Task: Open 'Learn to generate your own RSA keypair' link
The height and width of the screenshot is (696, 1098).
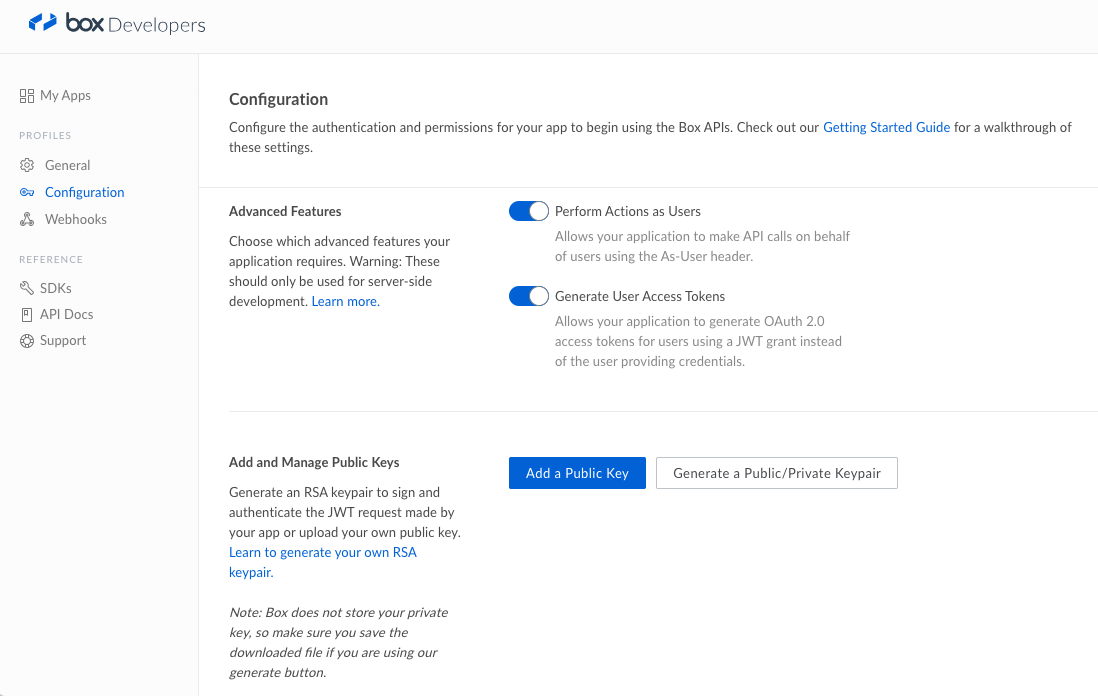Action: [322, 553]
